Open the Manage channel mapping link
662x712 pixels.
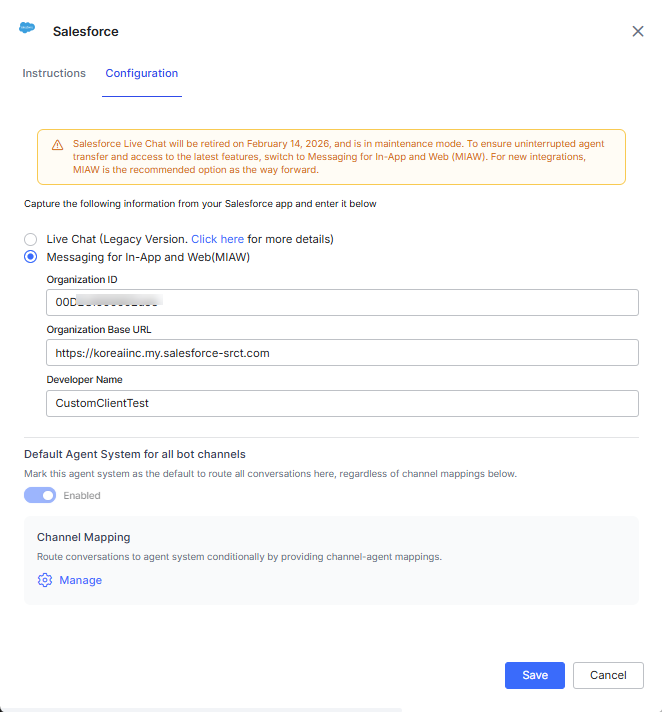point(80,580)
